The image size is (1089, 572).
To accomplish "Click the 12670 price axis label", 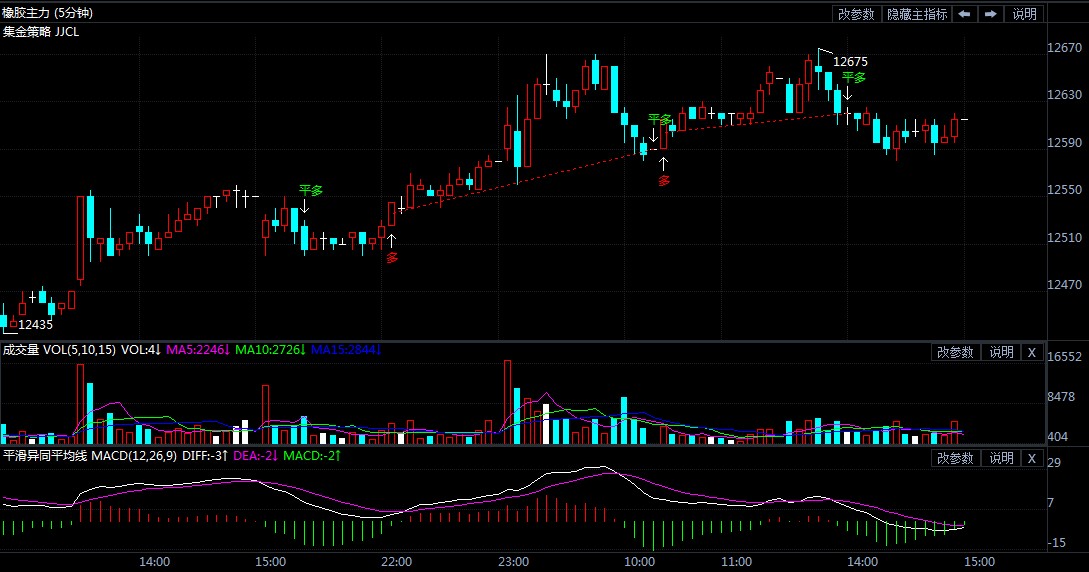I will [x=1065, y=47].
